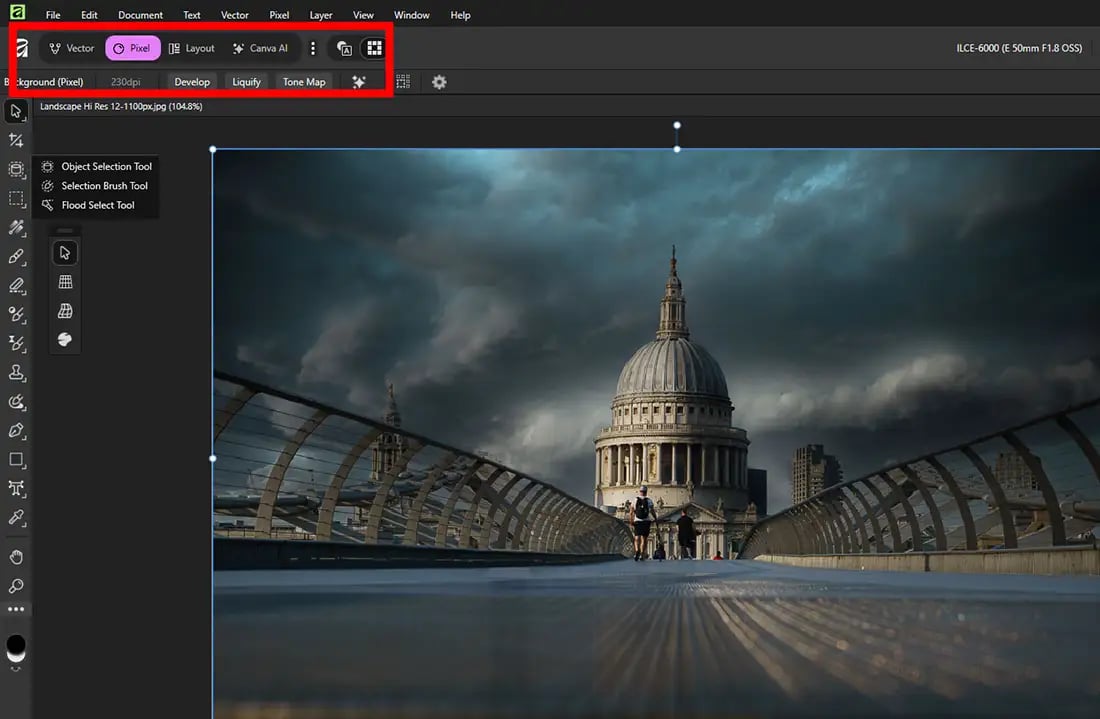Screen dimensions: 1100x719
Task: Open settings with the gear icon
Action: coord(439,82)
